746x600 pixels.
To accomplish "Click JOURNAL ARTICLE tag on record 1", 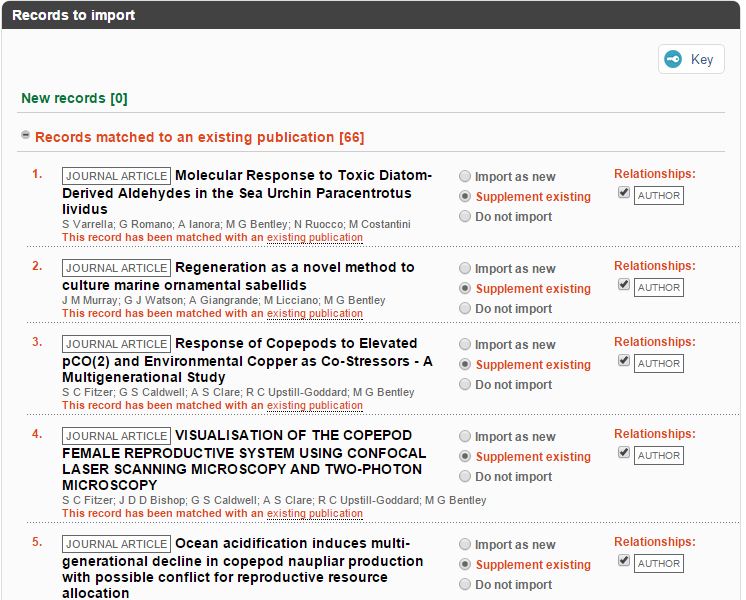I will (x=116, y=176).
